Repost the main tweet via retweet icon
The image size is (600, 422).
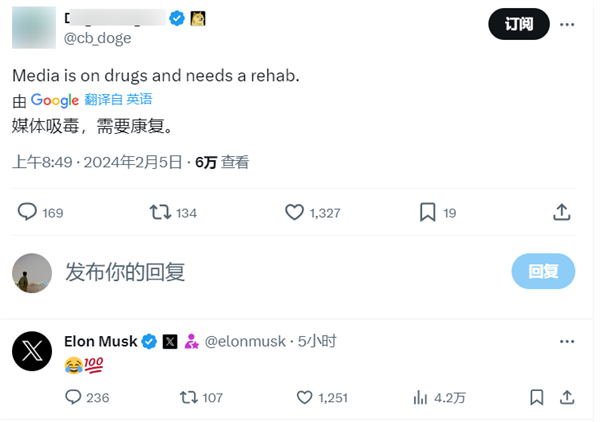click(159, 212)
